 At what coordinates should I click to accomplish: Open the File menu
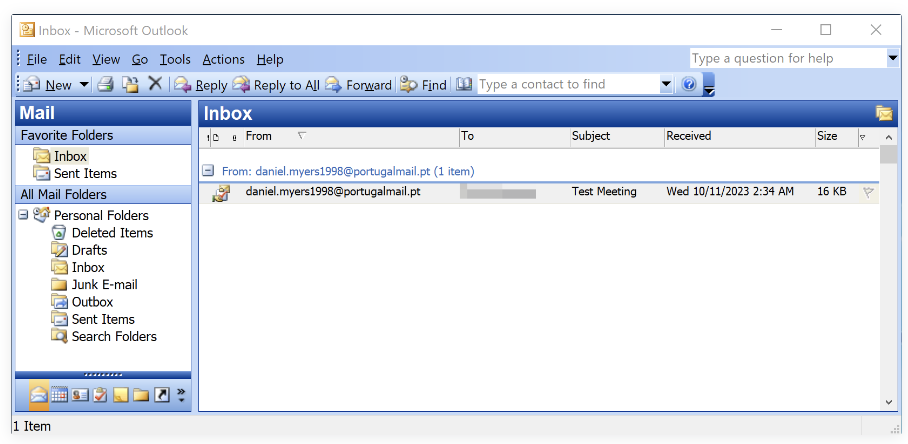pos(36,60)
